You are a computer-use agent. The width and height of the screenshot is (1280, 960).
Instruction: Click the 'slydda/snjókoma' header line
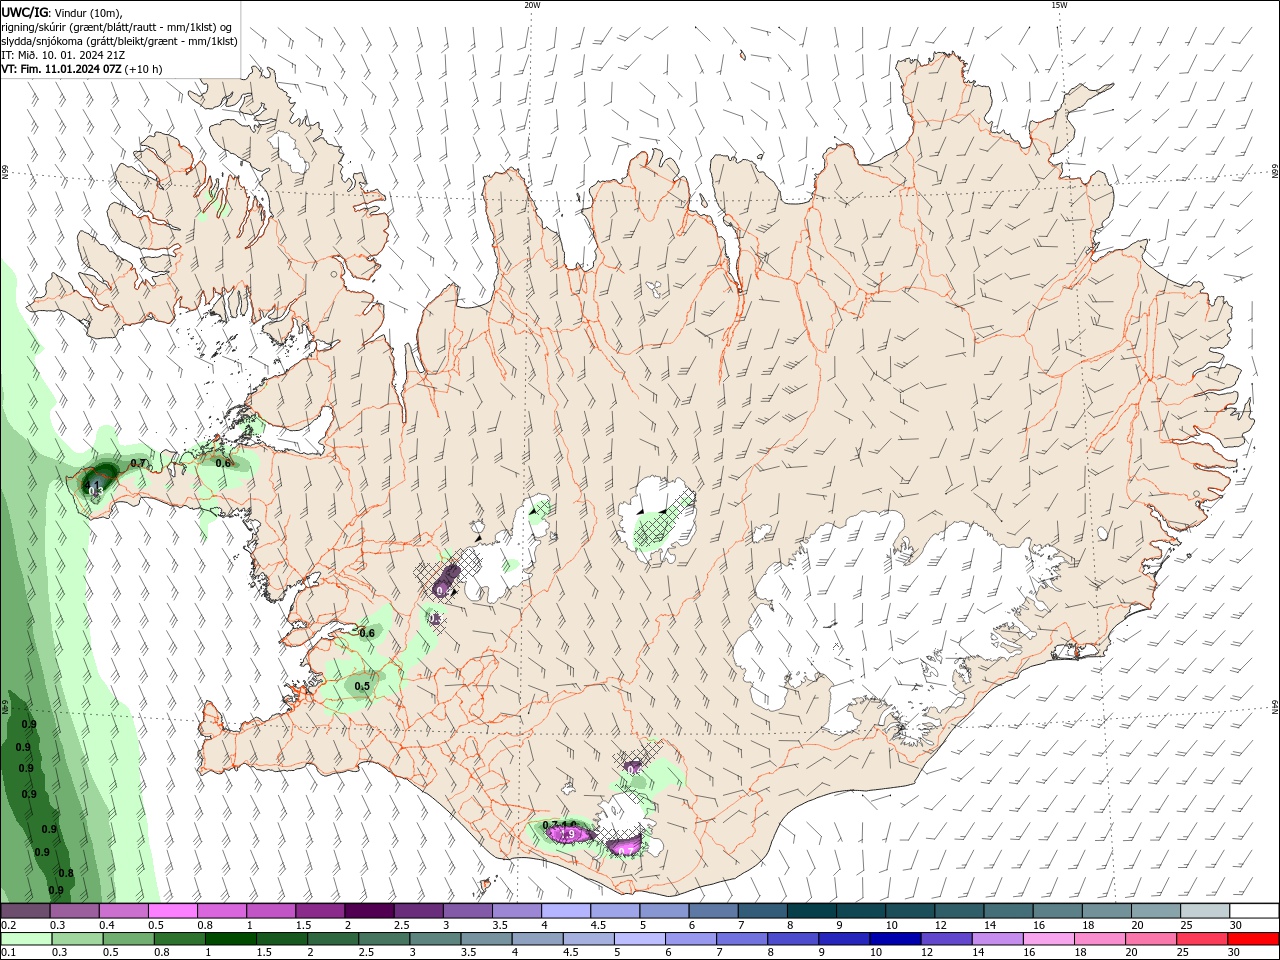(x=119, y=41)
